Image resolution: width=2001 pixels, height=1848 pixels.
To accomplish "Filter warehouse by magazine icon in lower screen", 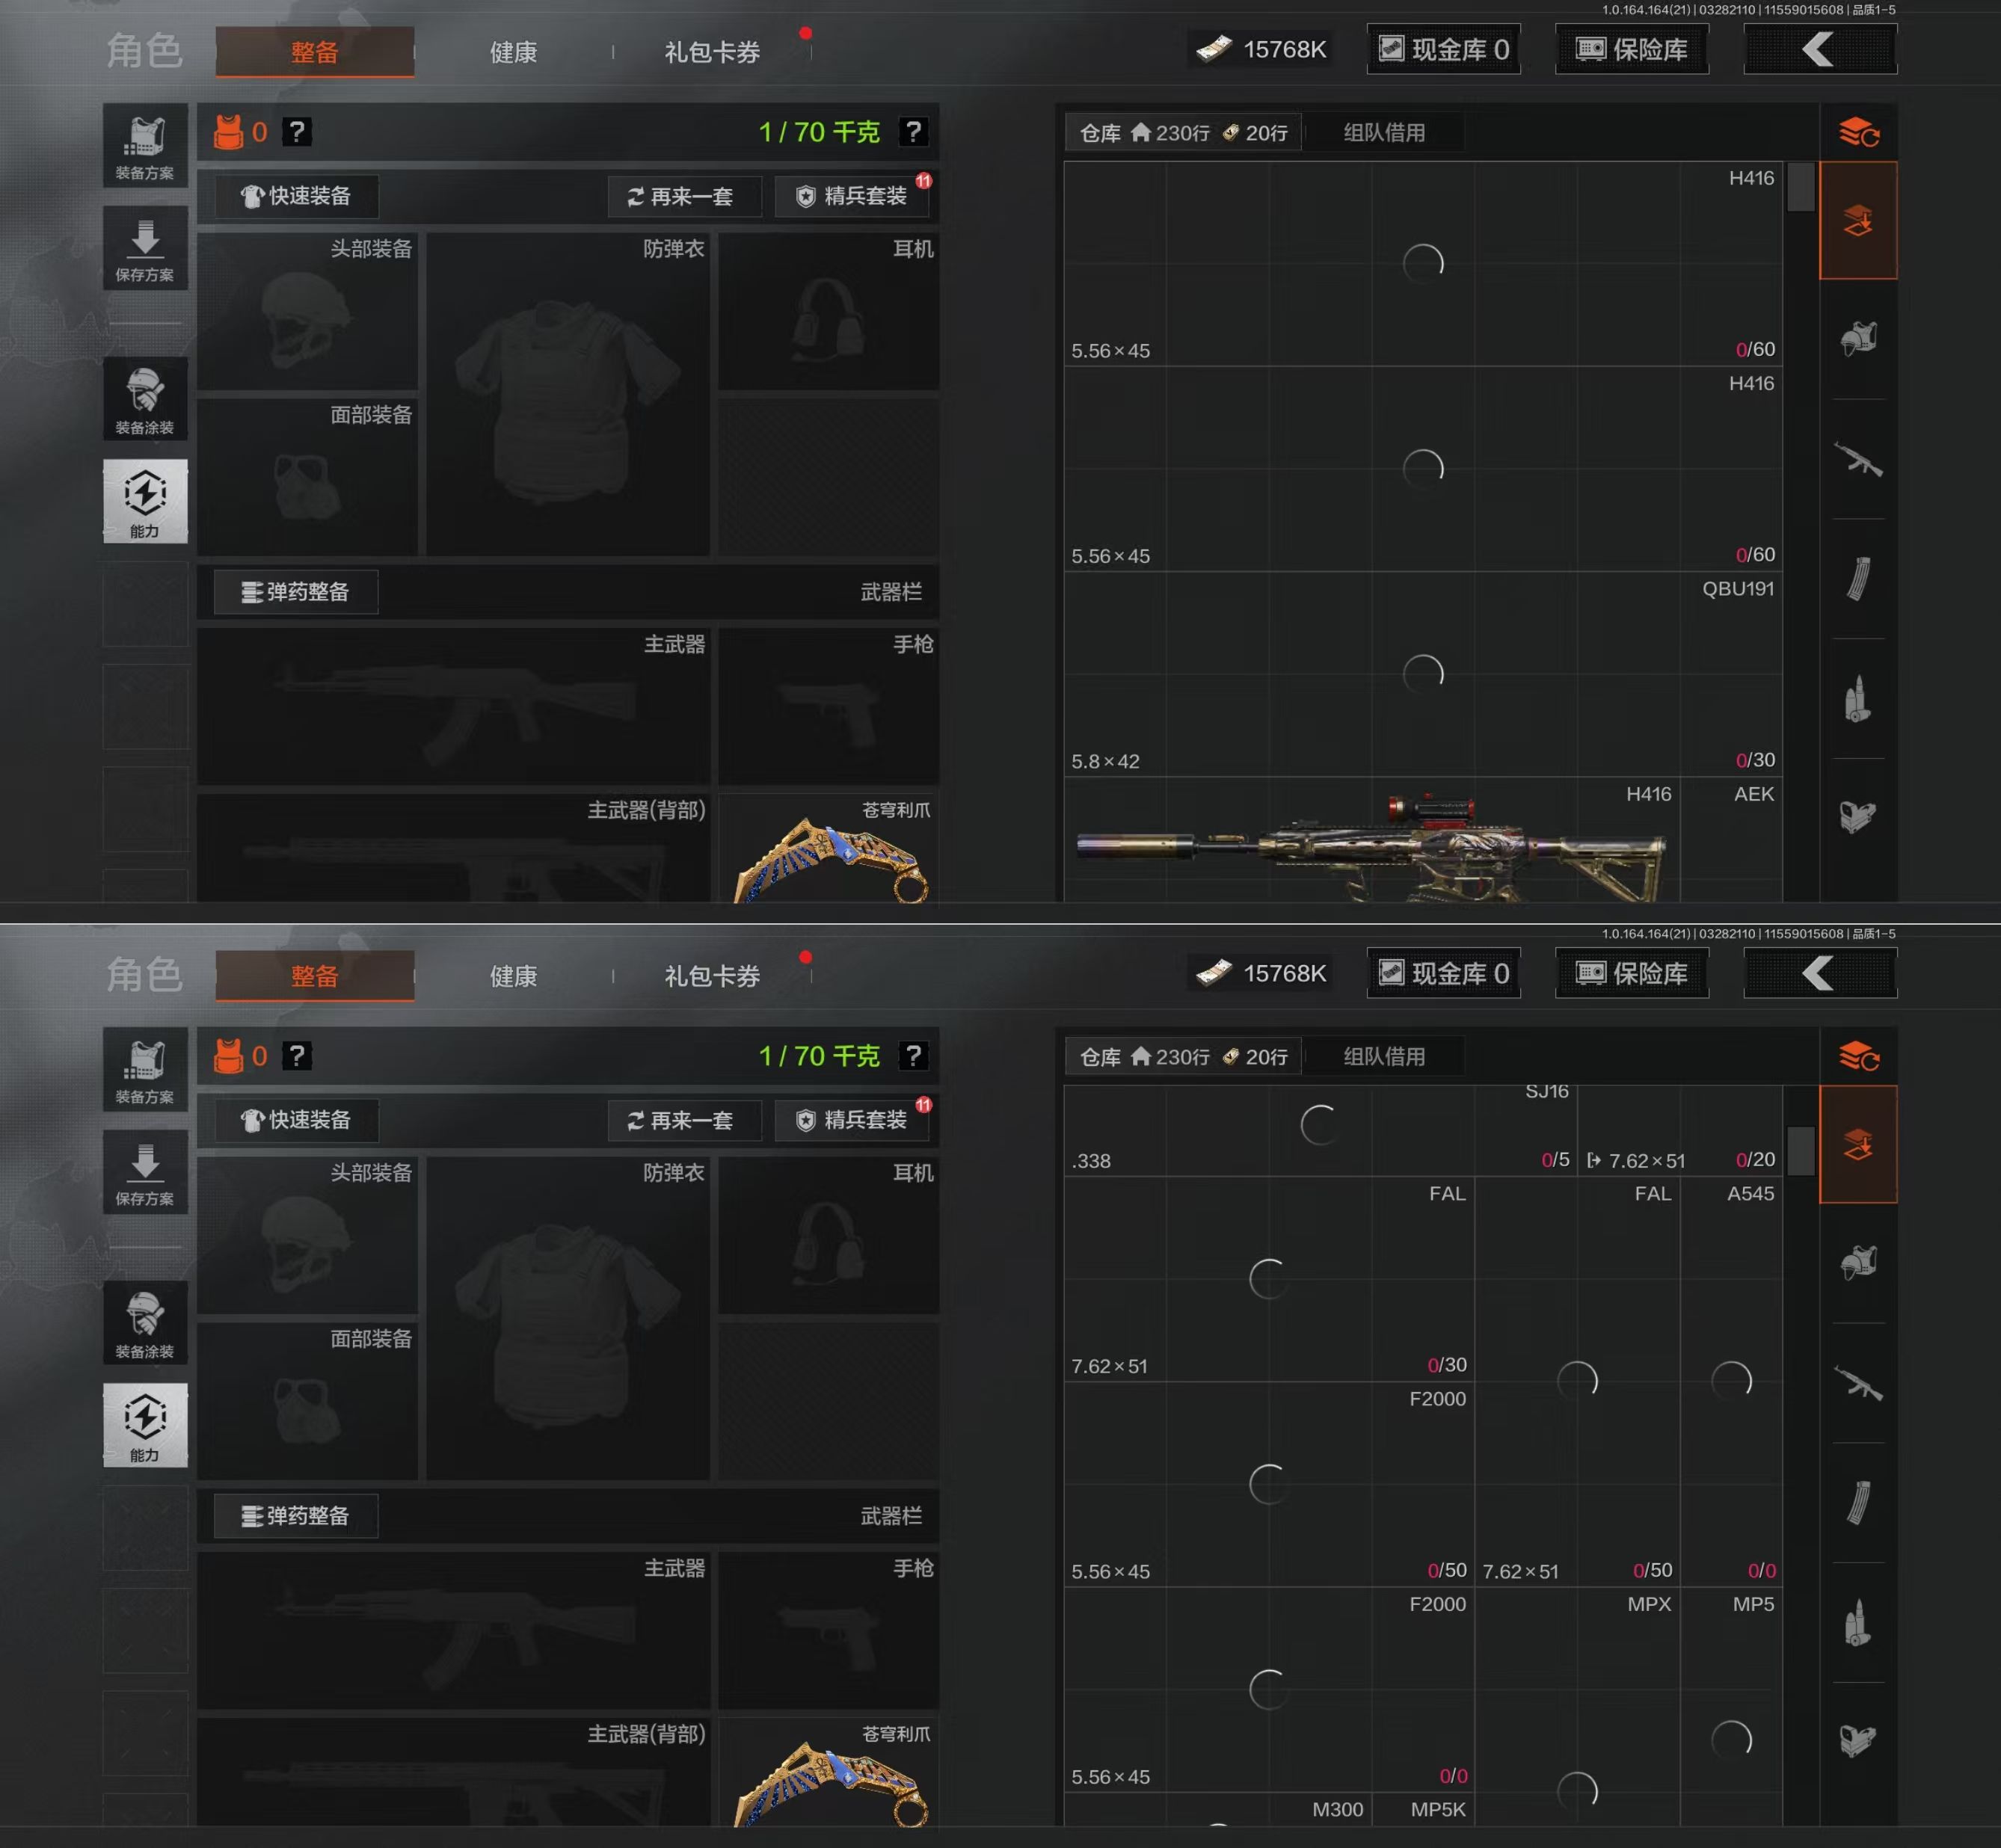I will pos(1858,1503).
